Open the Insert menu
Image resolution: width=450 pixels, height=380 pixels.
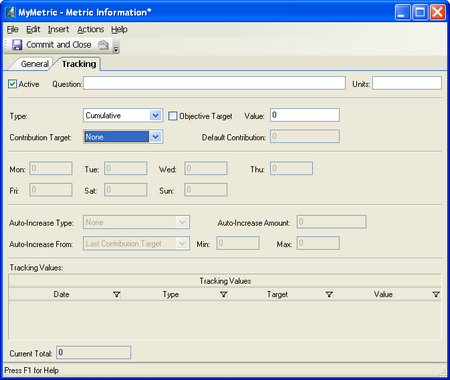pos(58,29)
